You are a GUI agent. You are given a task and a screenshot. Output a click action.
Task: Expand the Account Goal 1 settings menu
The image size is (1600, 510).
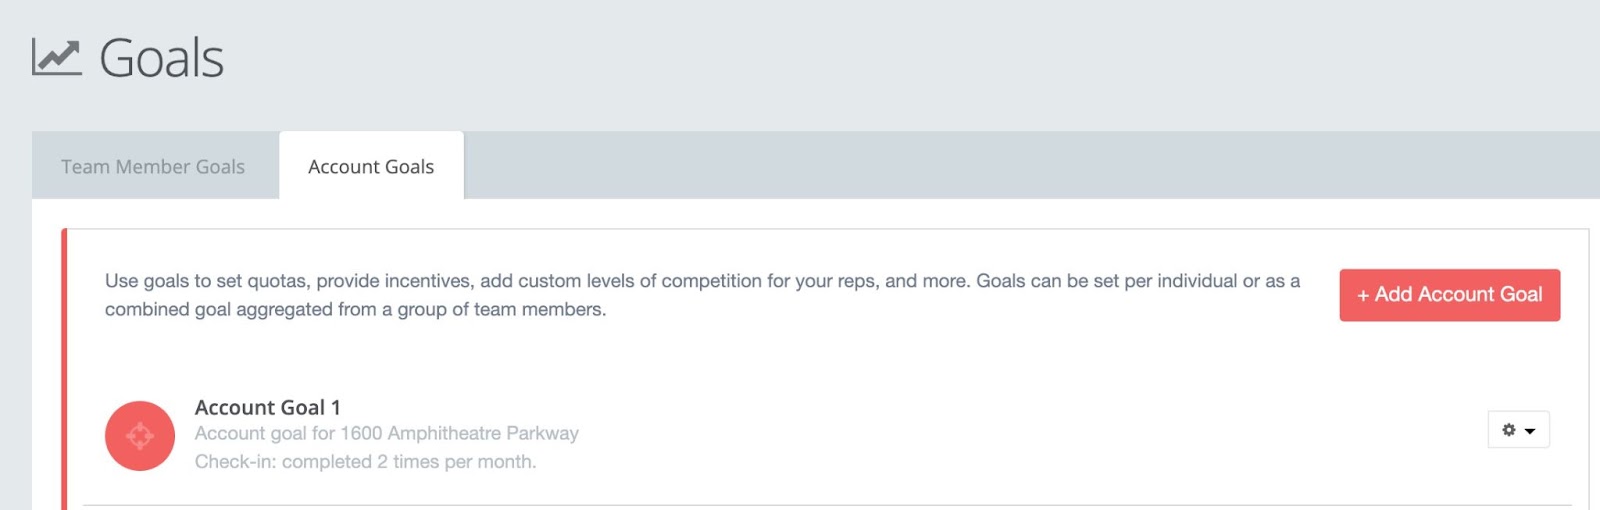(x=1519, y=430)
